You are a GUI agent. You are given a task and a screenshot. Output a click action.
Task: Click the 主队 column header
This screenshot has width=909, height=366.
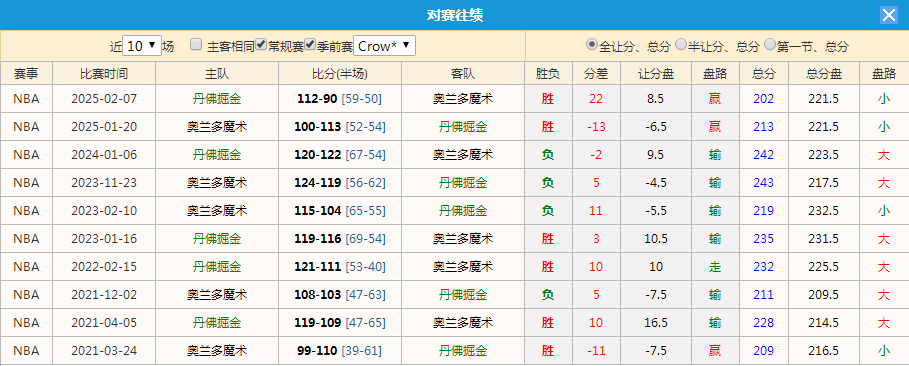click(217, 74)
